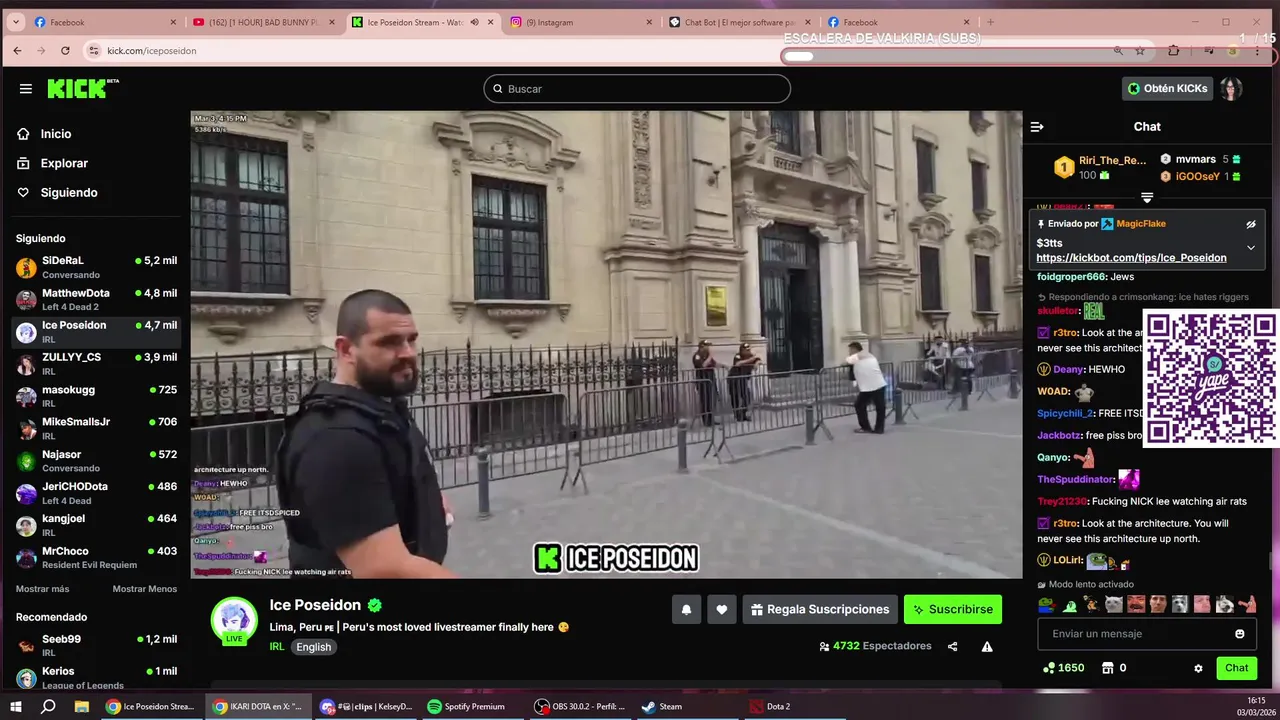Open the user profile avatar menu
The width and height of the screenshot is (1280, 720).
click(1231, 89)
